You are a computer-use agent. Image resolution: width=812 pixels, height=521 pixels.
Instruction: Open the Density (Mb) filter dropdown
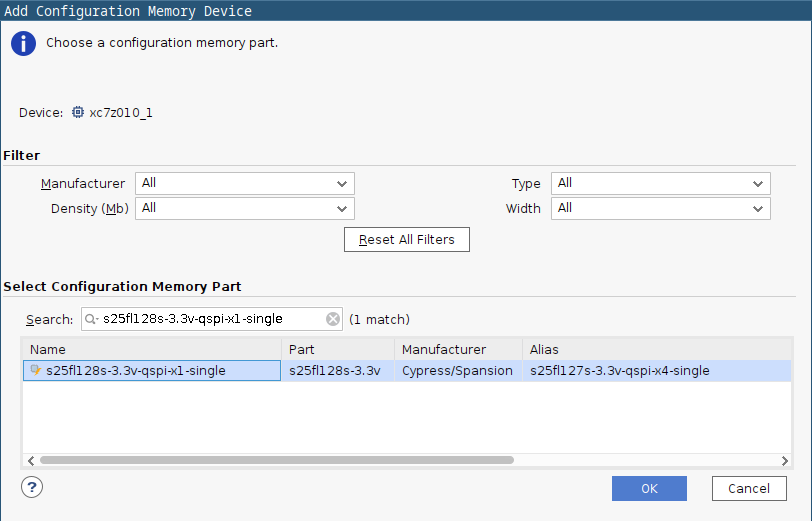click(x=245, y=208)
